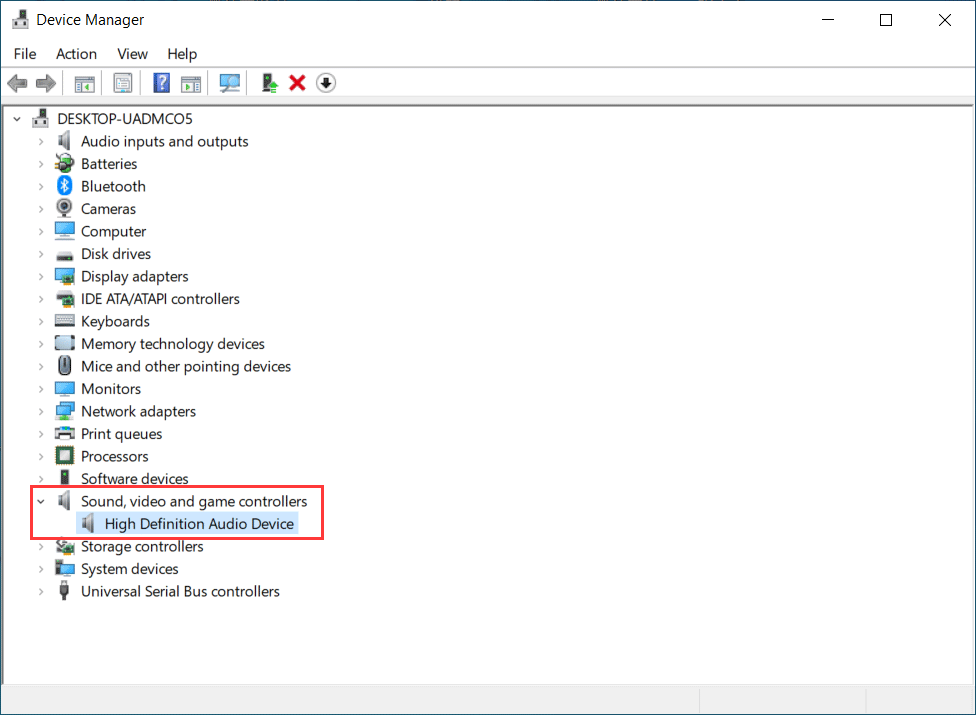Select the Keyboards category icon
This screenshot has width=976, height=715.
tap(65, 321)
